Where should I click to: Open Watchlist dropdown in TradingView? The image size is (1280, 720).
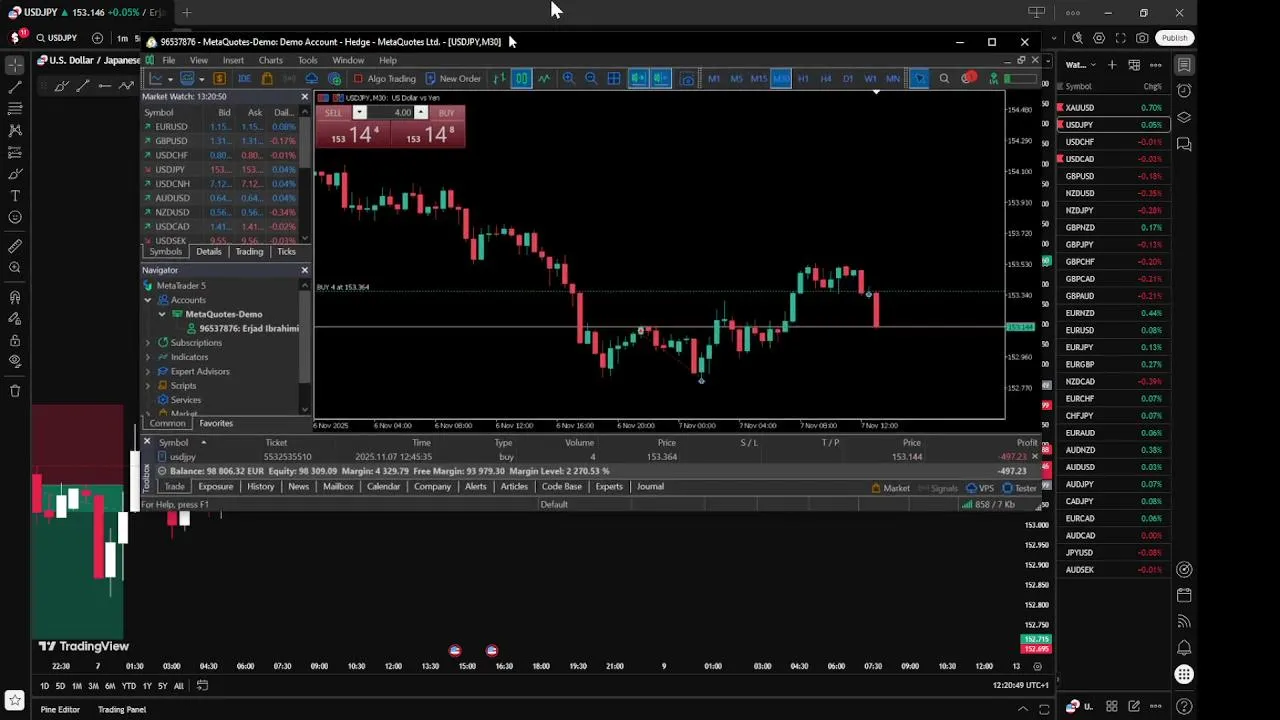pos(1080,65)
